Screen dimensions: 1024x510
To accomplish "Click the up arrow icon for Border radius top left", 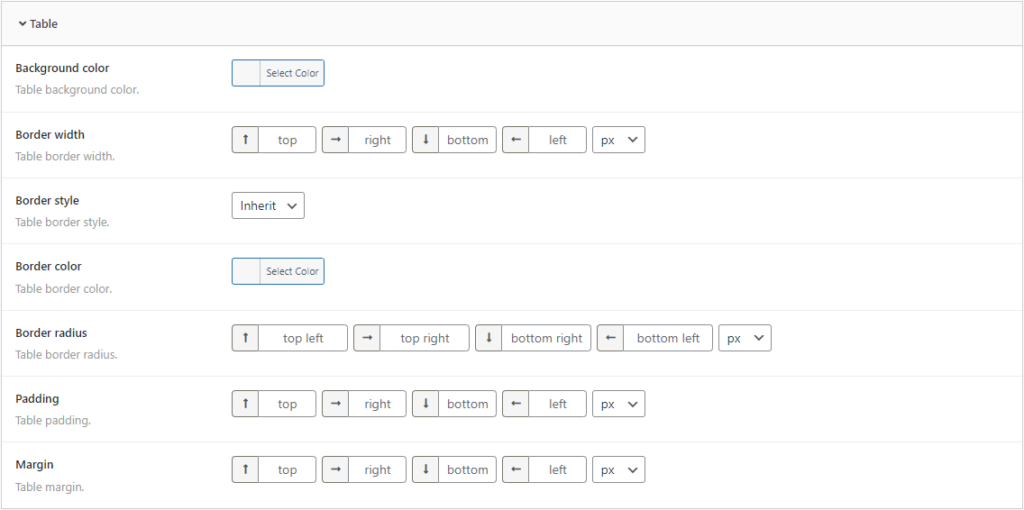I will click(246, 338).
